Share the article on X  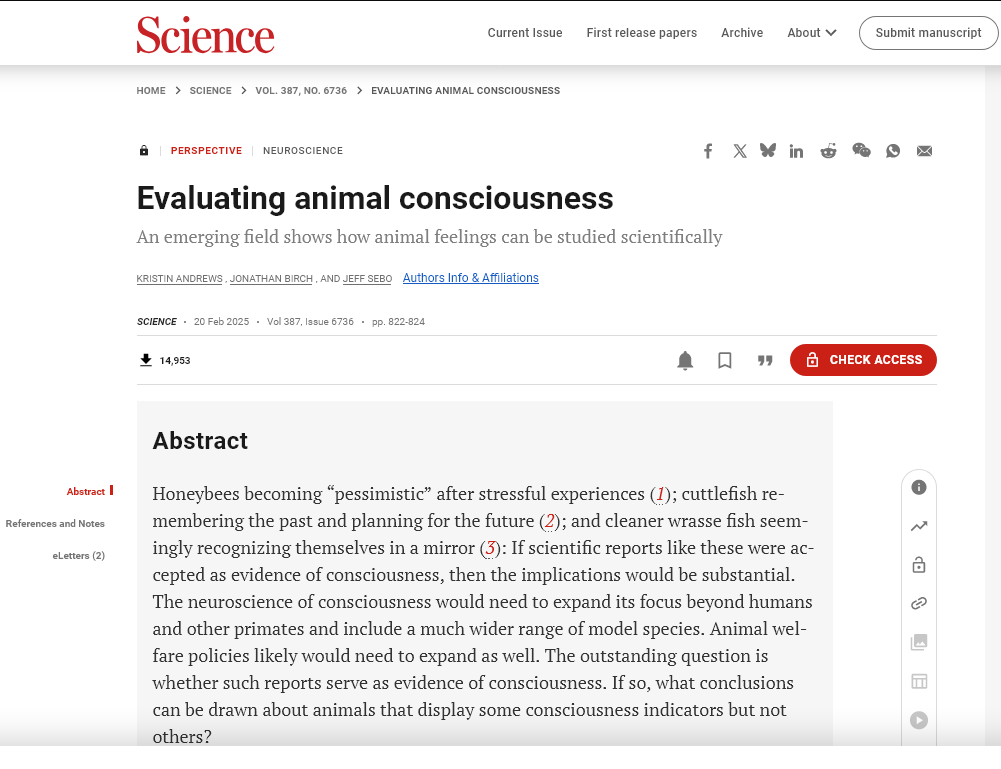click(740, 150)
